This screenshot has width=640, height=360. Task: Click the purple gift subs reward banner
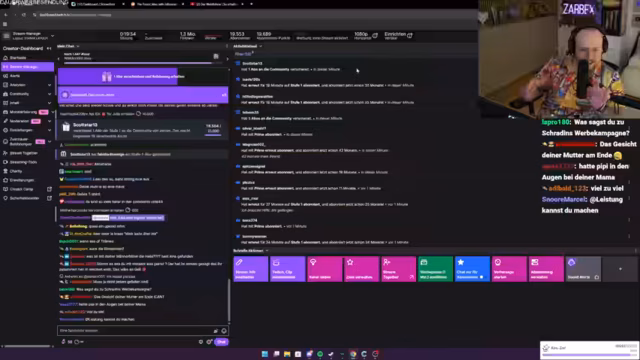click(x=143, y=77)
